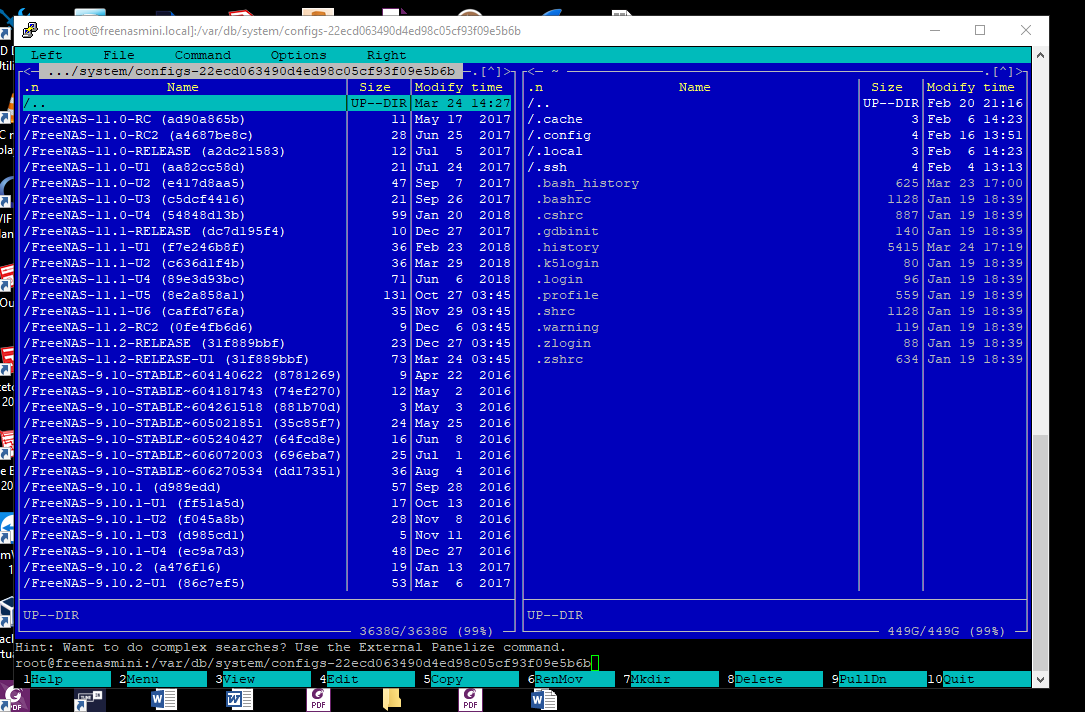Open the Left menu in mc
1085x712 pixels.
click(x=46, y=55)
